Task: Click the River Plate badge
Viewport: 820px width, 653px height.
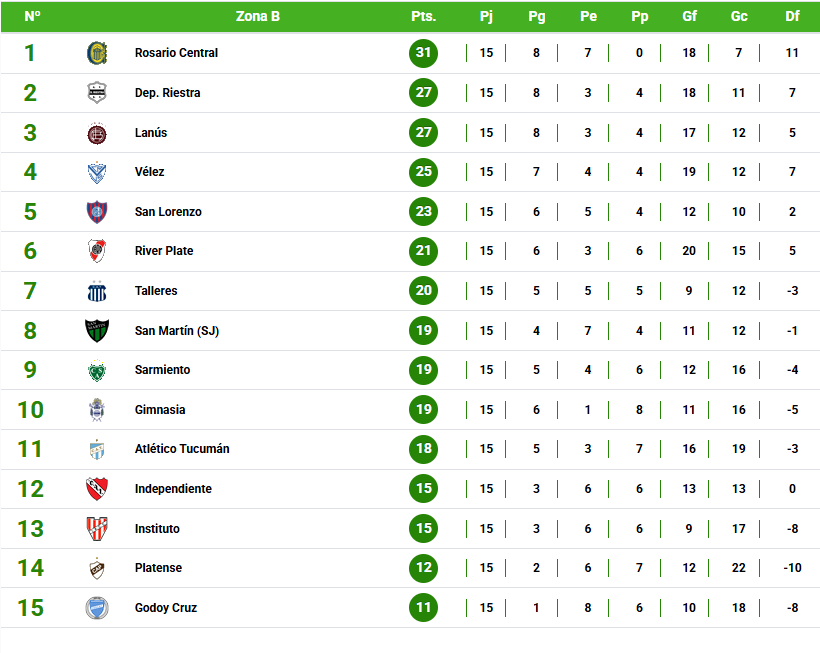Action: (x=97, y=251)
